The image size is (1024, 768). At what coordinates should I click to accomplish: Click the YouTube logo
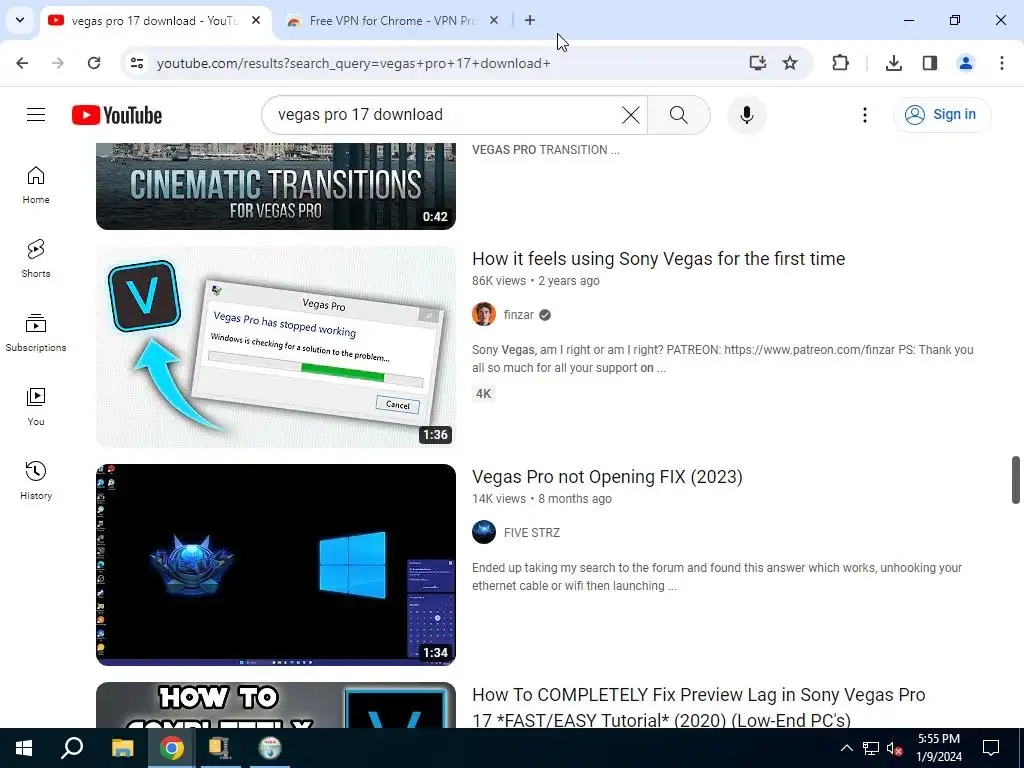pos(117,115)
